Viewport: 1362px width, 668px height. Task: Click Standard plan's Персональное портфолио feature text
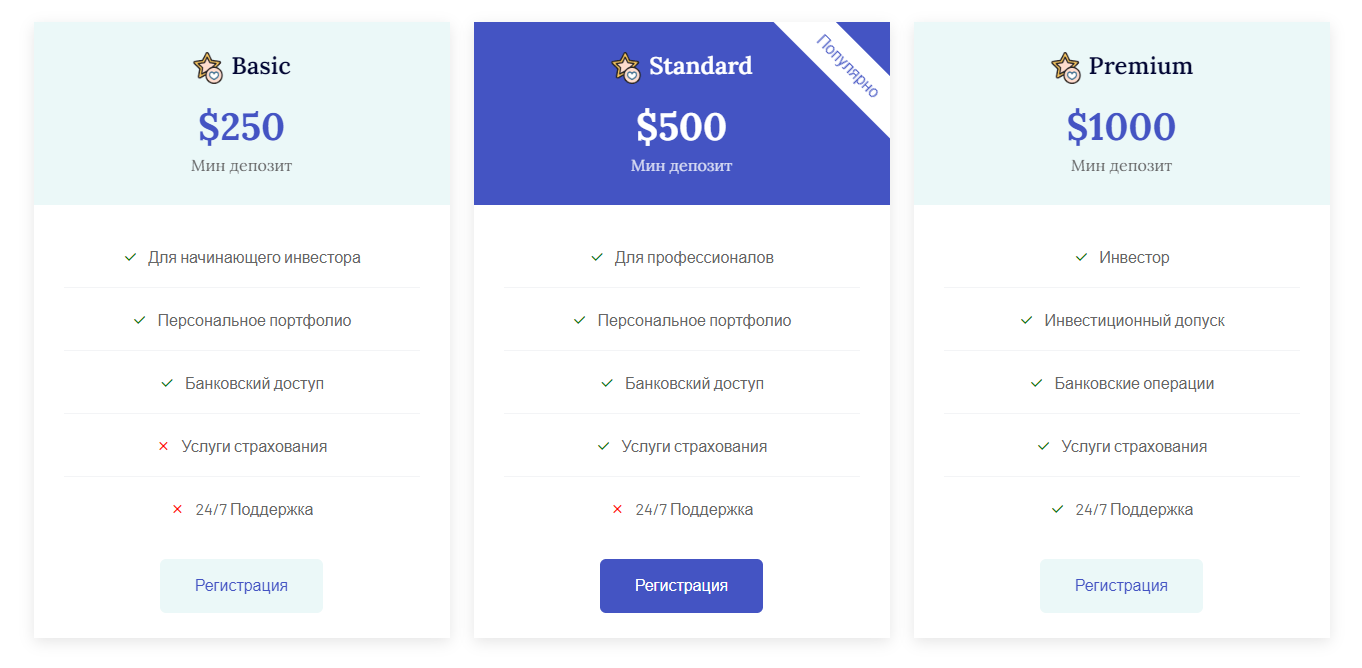coord(694,320)
